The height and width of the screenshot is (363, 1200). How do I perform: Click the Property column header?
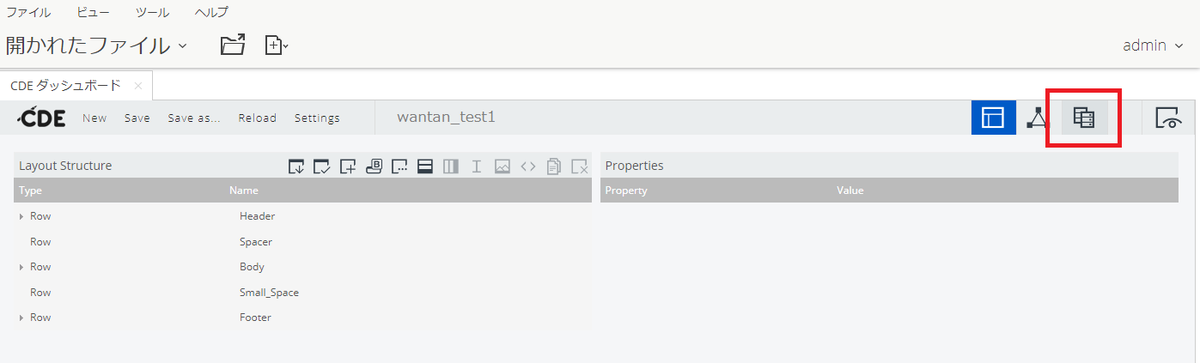[627, 190]
